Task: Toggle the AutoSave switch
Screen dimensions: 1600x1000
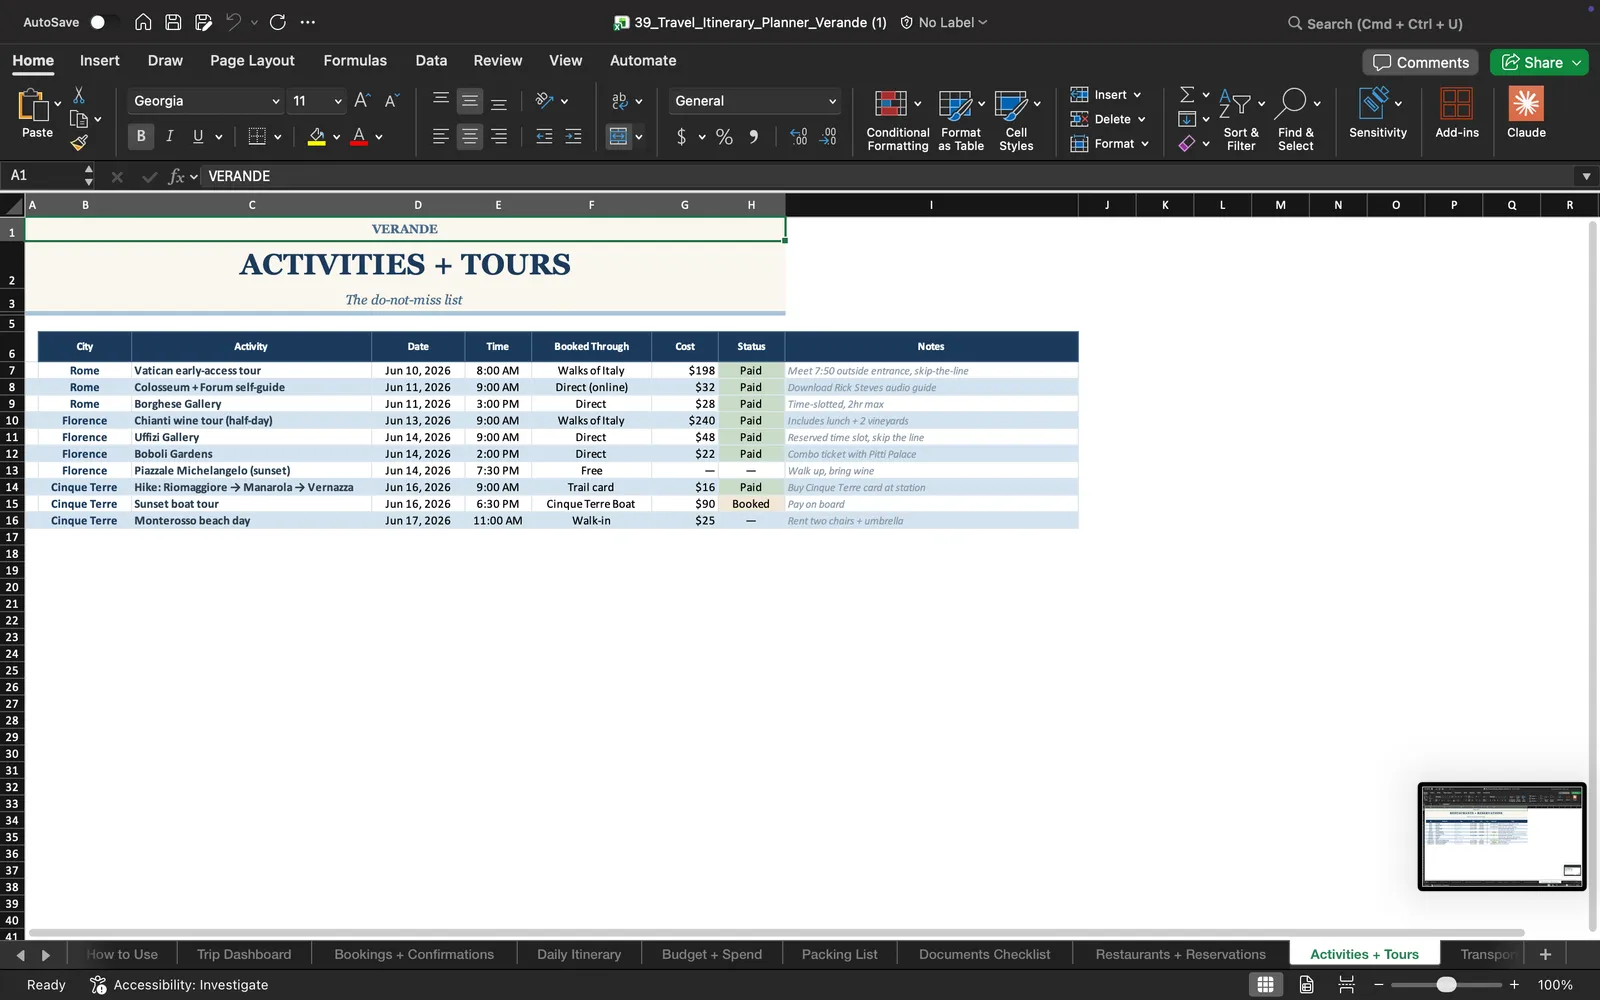Action: click(103, 22)
